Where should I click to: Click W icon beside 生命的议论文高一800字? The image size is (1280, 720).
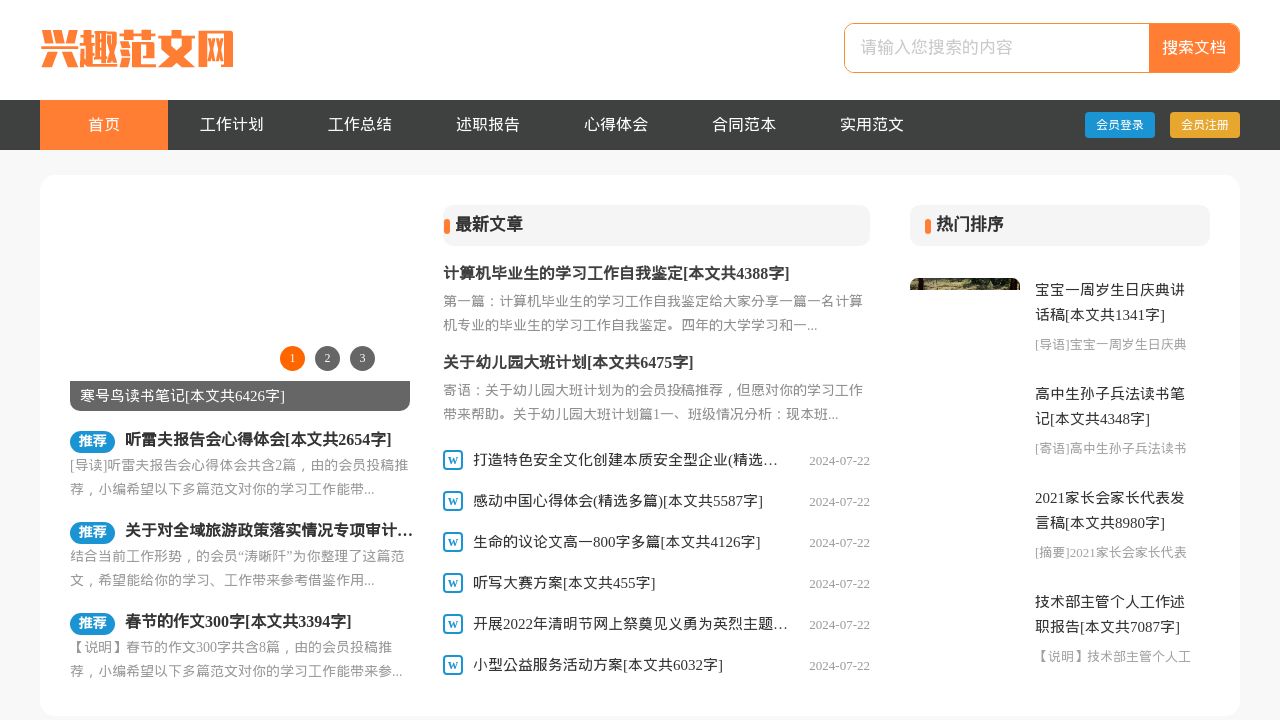pyautogui.click(x=453, y=542)
